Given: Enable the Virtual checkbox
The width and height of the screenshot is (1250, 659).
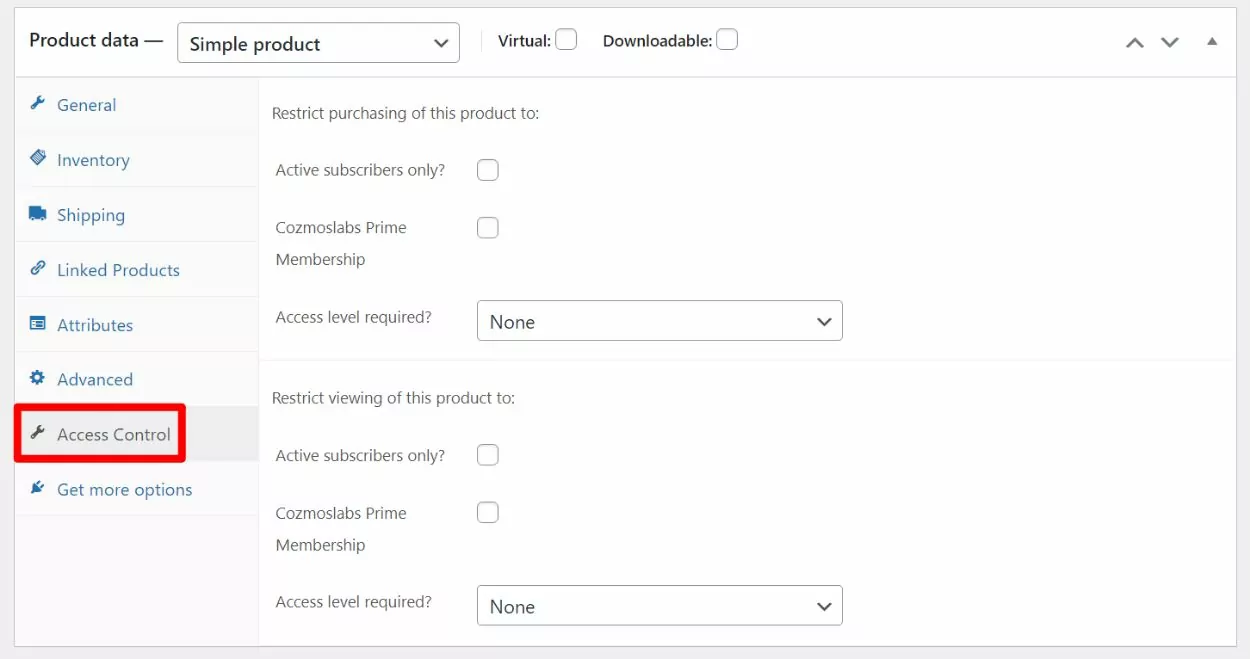Looking at the screenshot, I should [x=566, y=40].
